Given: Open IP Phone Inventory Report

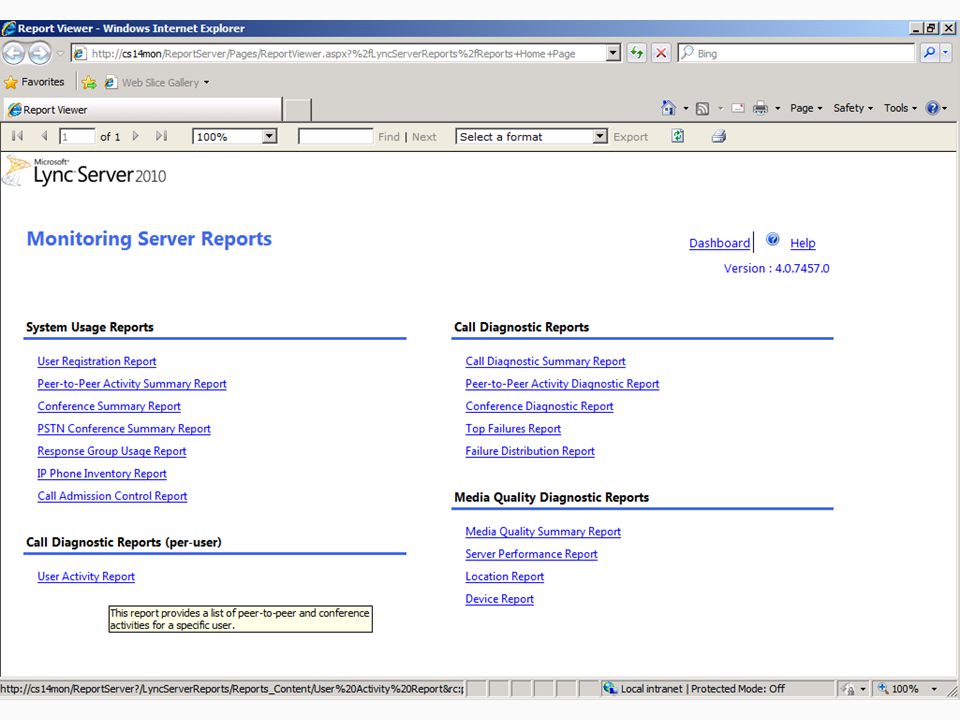Looking at the screenshot, I should coord(102,474).
